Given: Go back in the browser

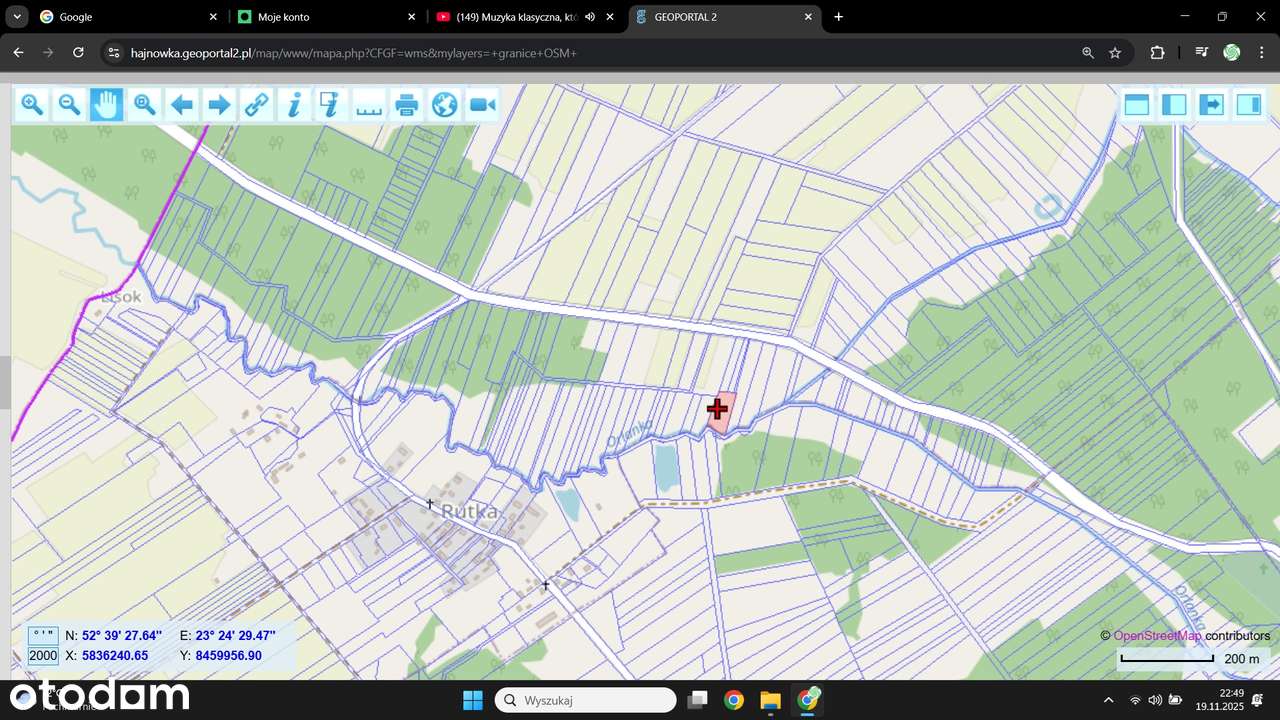Looking at the screenshot, I should [18, 53].
